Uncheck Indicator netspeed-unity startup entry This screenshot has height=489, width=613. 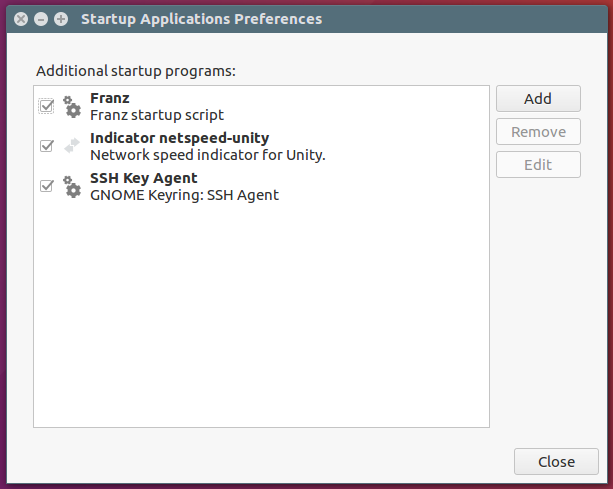pyautogui.click(x=47, y=146)
